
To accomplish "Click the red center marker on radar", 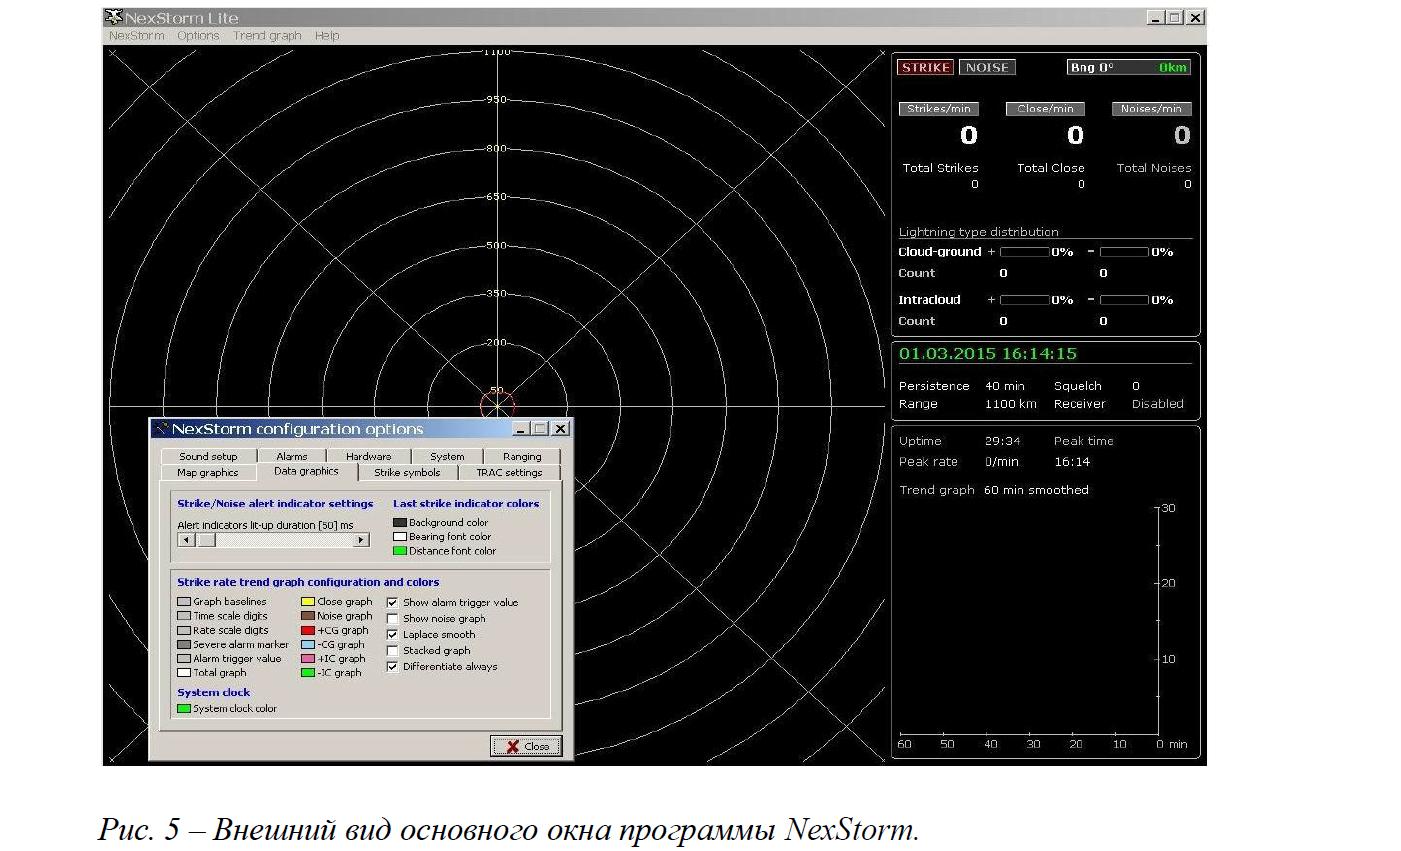I will 497,405.
